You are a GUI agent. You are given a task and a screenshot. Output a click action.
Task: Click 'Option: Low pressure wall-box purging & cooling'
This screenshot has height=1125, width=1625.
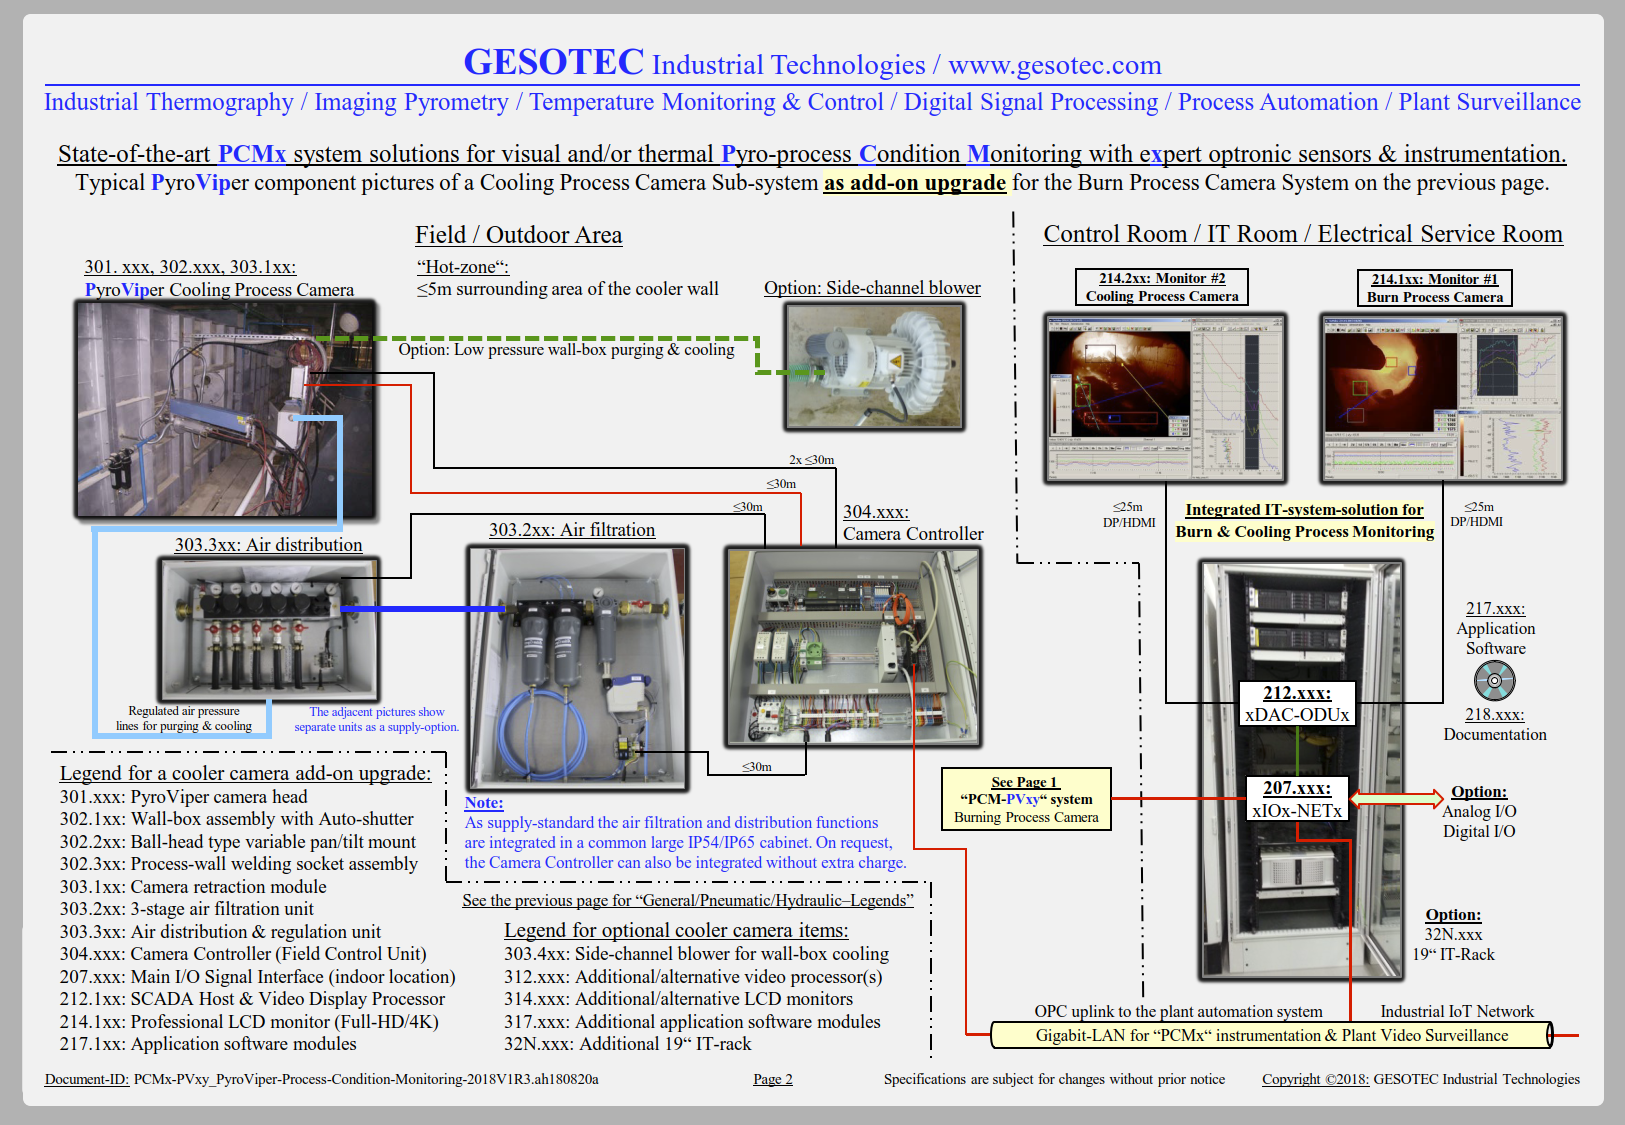pos(567,350)
